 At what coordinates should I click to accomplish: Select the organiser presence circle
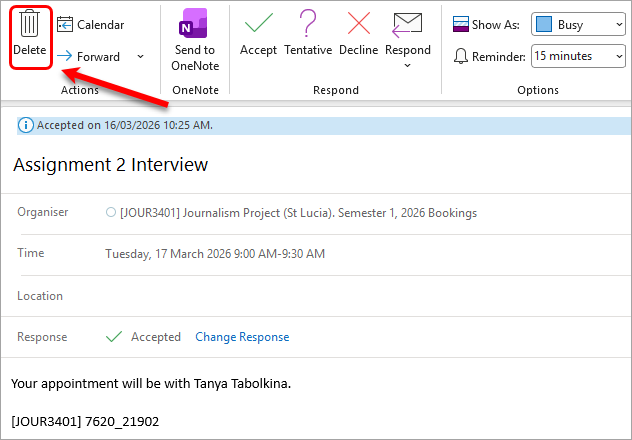coord(111,212)
